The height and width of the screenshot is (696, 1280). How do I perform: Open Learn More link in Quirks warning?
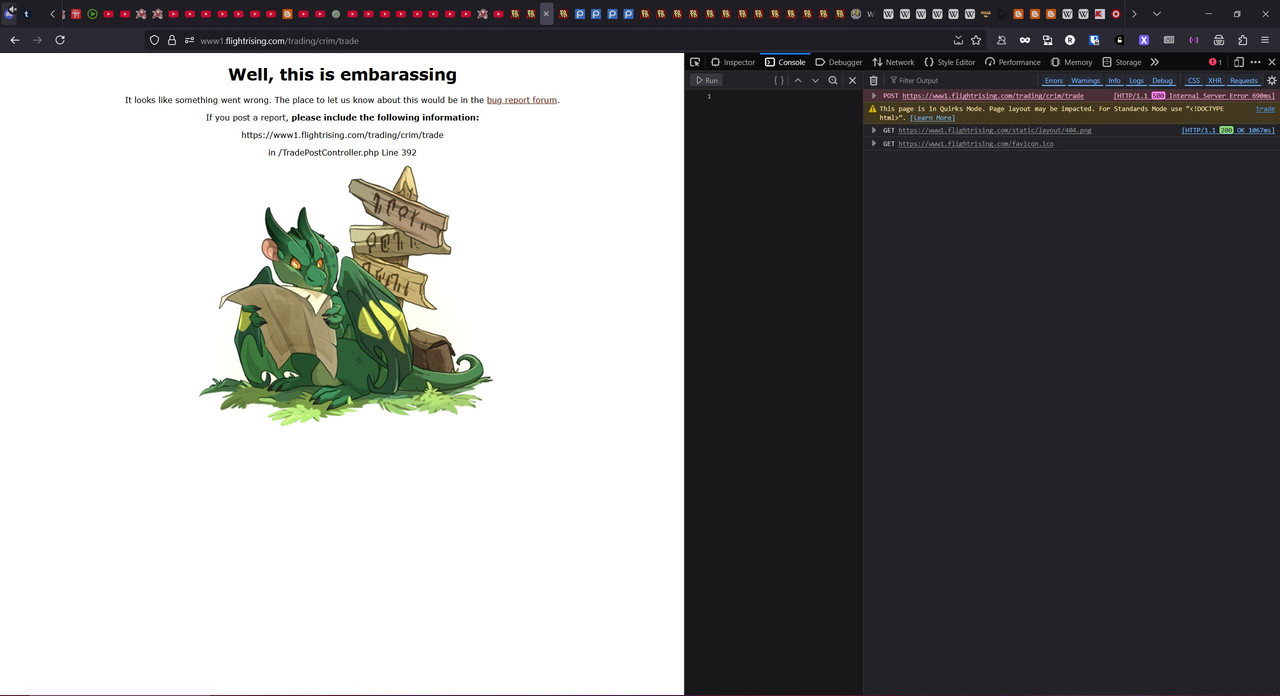(x=932, y=118)
